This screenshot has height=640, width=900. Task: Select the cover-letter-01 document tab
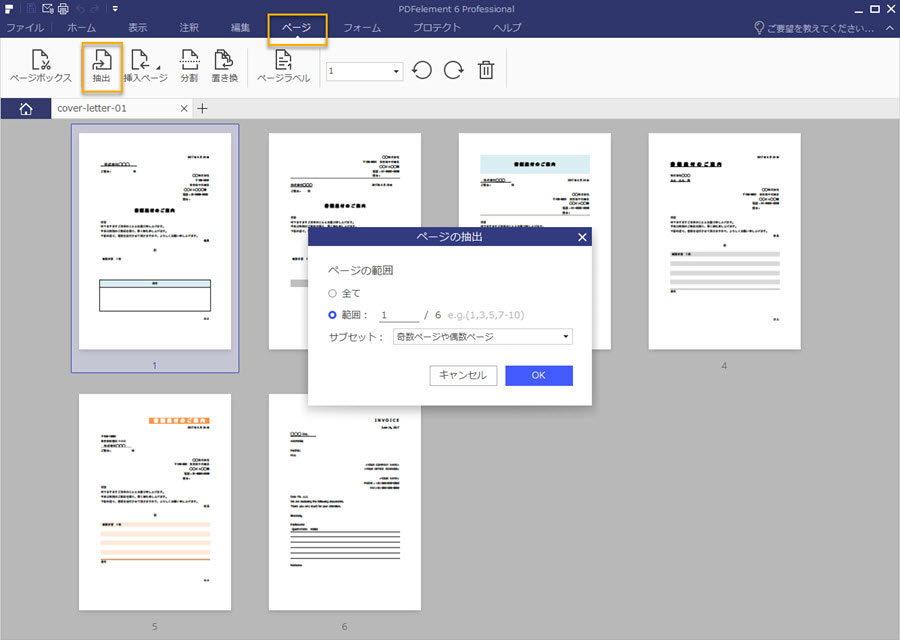point(122,108)
